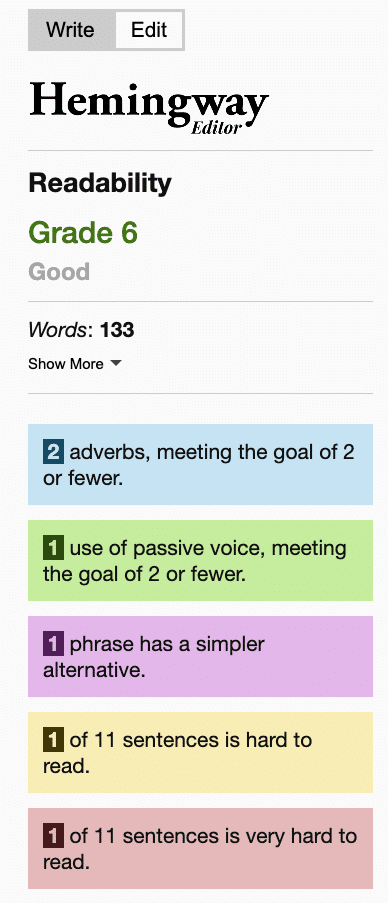Screen dimensions: 388x903
Task: Click the Show More dropdown arrow
Action: (x=116, y=364)
